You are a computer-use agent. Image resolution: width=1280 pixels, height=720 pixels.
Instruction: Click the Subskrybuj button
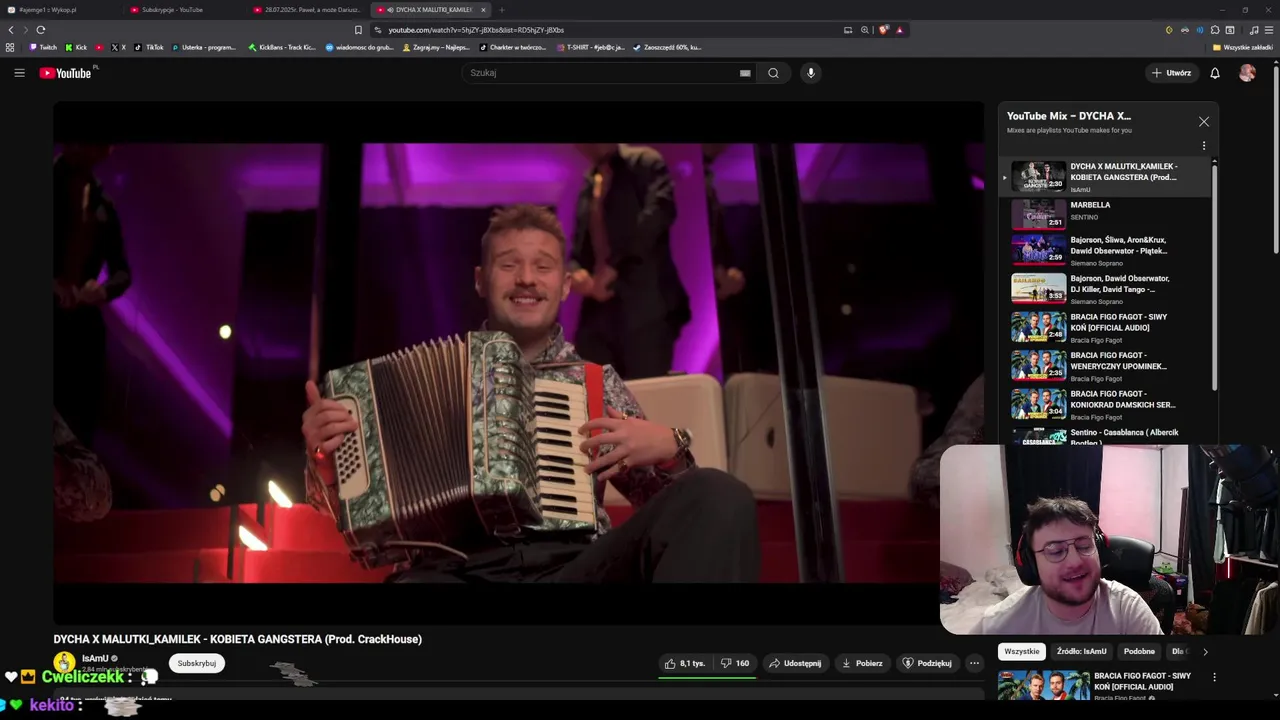pyautogui.click(x=197, y=663)
